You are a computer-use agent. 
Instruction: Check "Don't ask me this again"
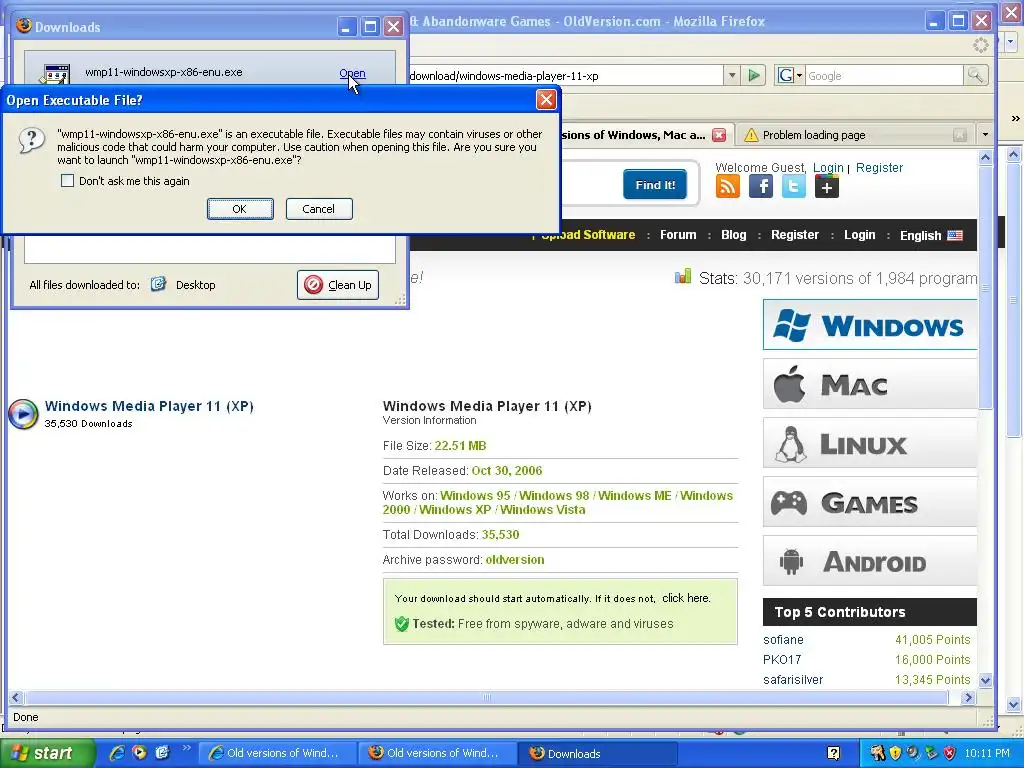(67, 181)
